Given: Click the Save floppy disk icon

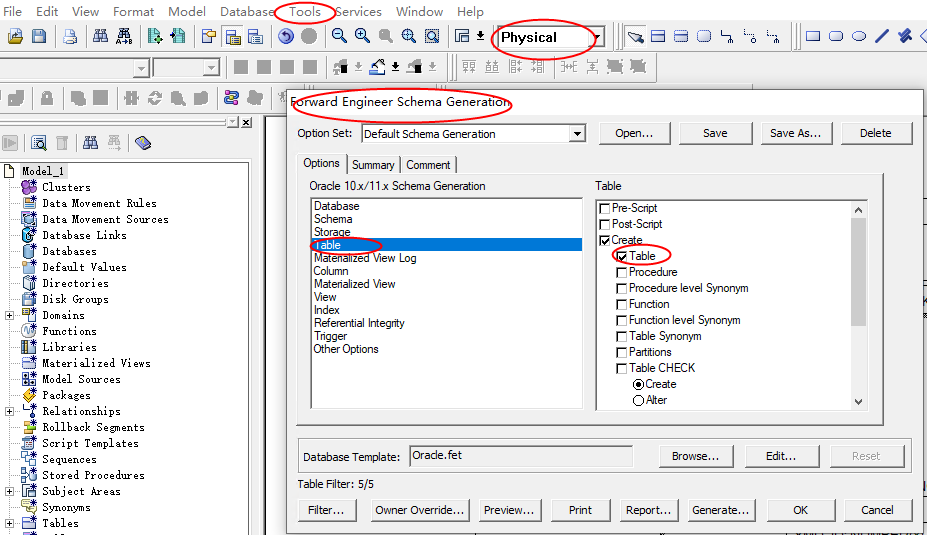Looking at the screenshot, I should click(39, 37).
